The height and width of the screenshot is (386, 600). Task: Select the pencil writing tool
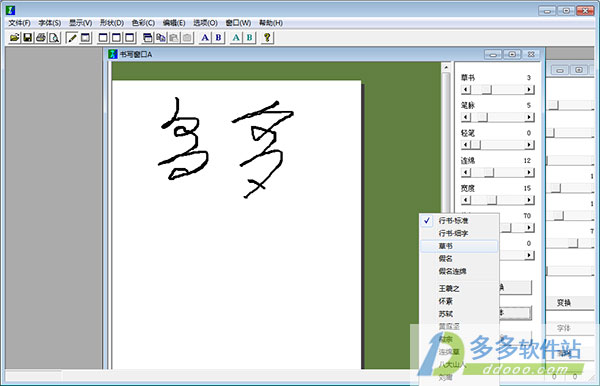pyautogui.click(x=72, y=37)
